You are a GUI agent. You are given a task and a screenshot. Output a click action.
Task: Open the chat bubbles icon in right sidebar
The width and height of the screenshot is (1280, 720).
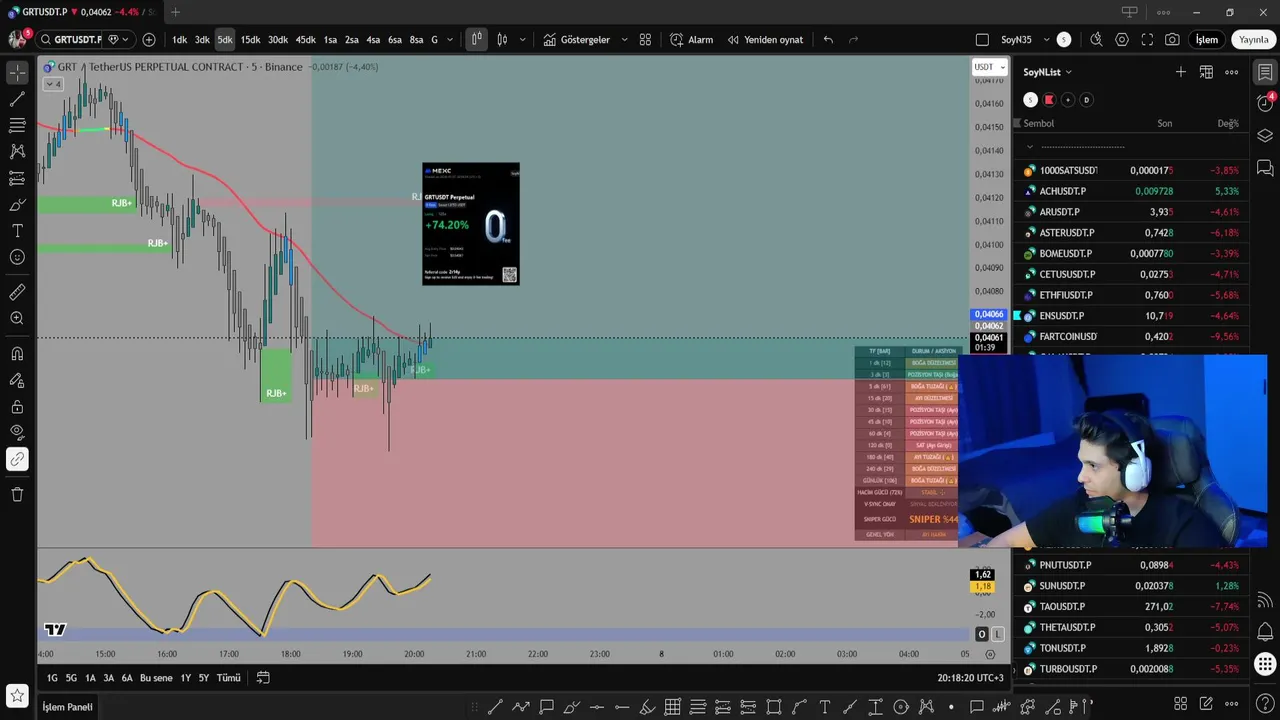coord(1265,167)
